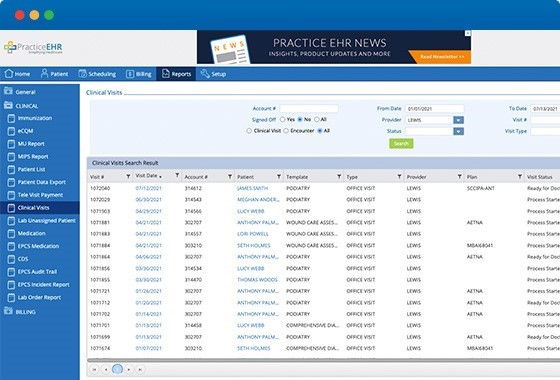This screenshot has height=380, width=560.
Task: Sort by Visit Status column header
Action: [539, 177]
